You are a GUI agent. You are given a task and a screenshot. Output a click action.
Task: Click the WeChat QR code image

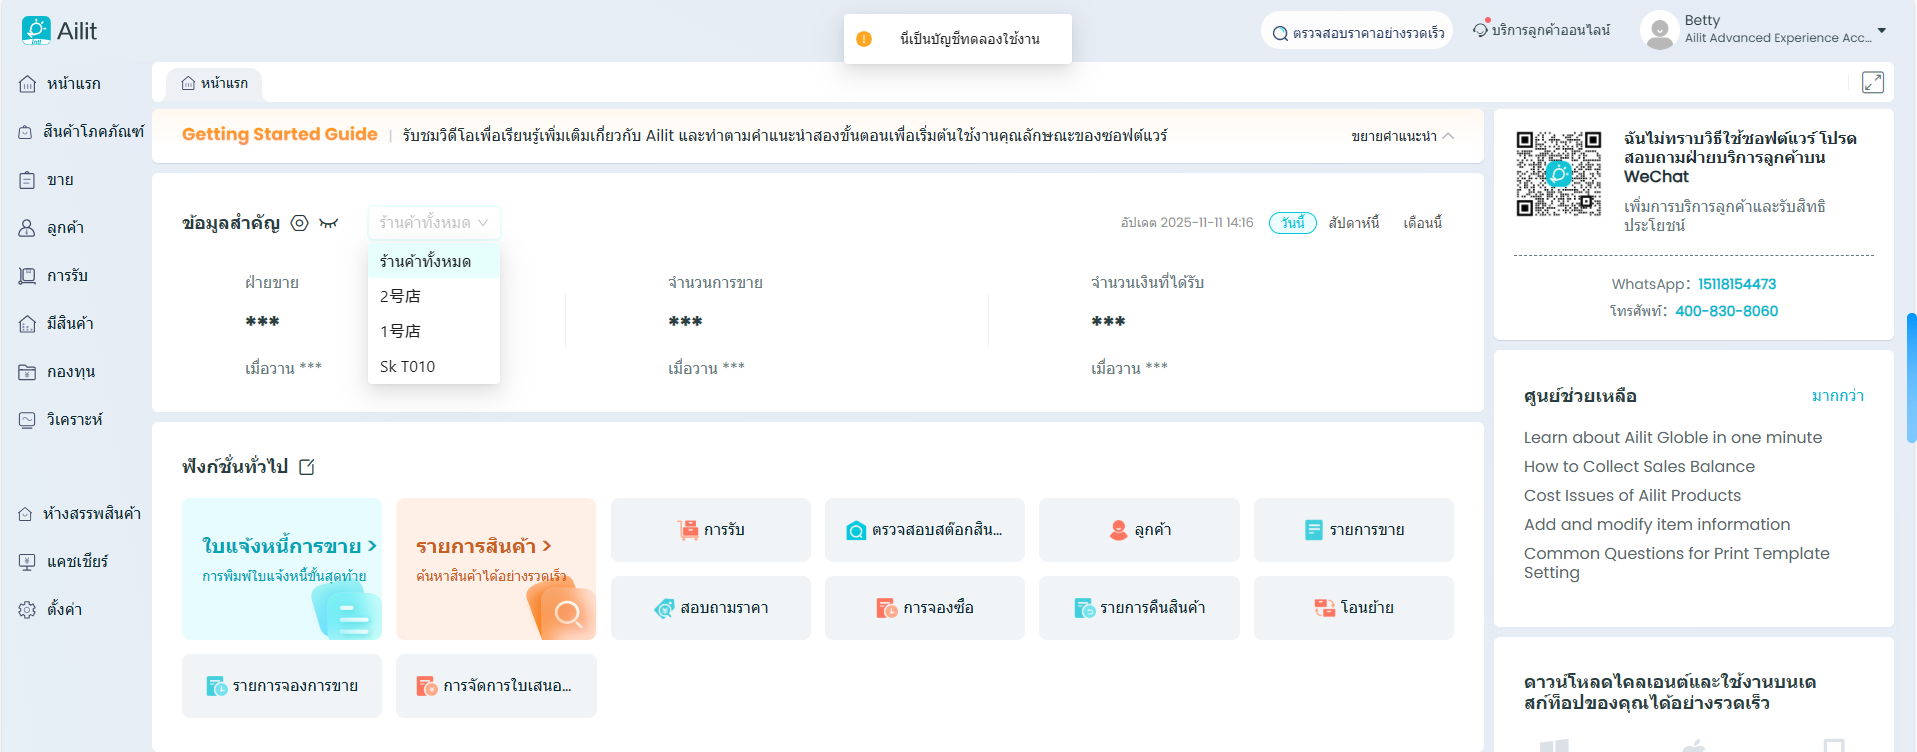1558,174
